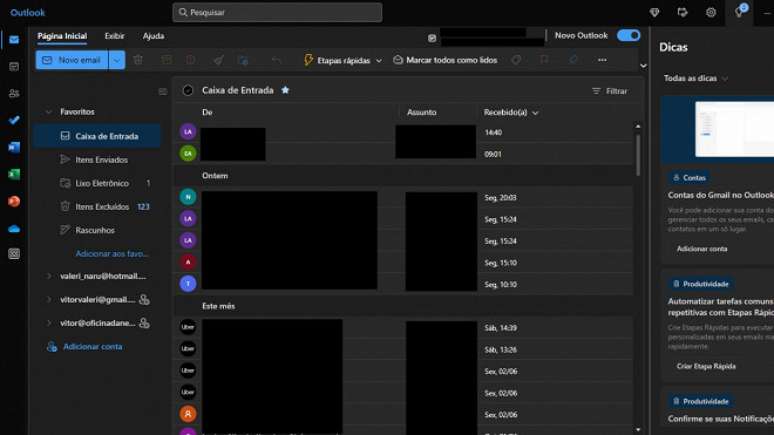Click the Categorize tag icon
Screen dimensions: 774x435
pos(516,60)
